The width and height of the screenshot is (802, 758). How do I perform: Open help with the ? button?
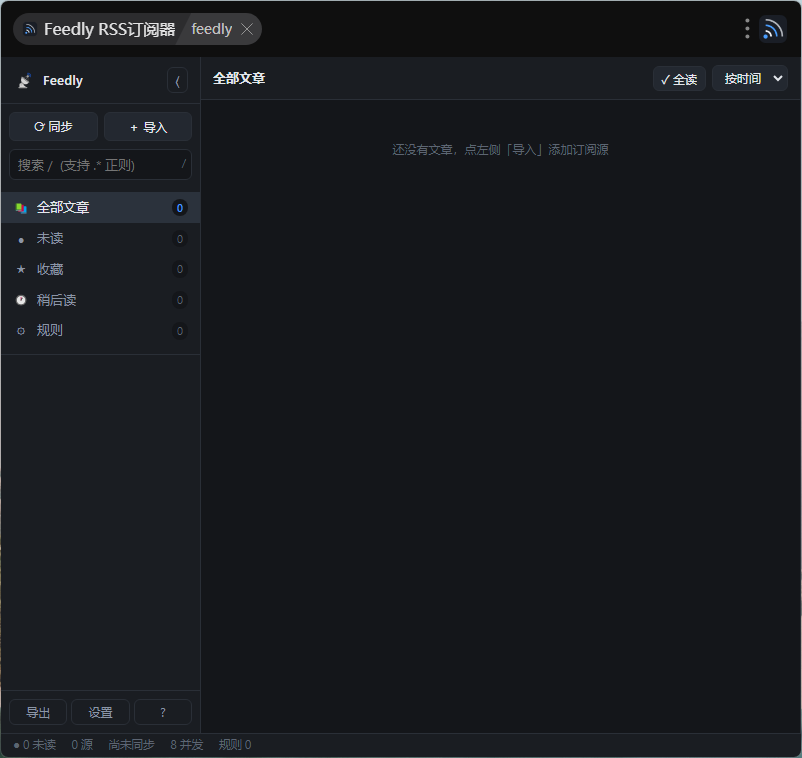click(163, 712)
